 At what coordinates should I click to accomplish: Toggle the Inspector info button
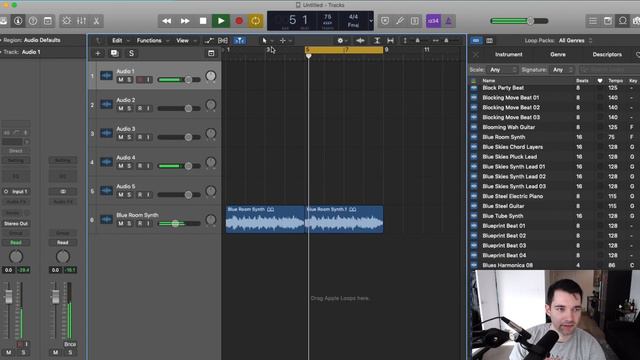click(x=18, y=21)
